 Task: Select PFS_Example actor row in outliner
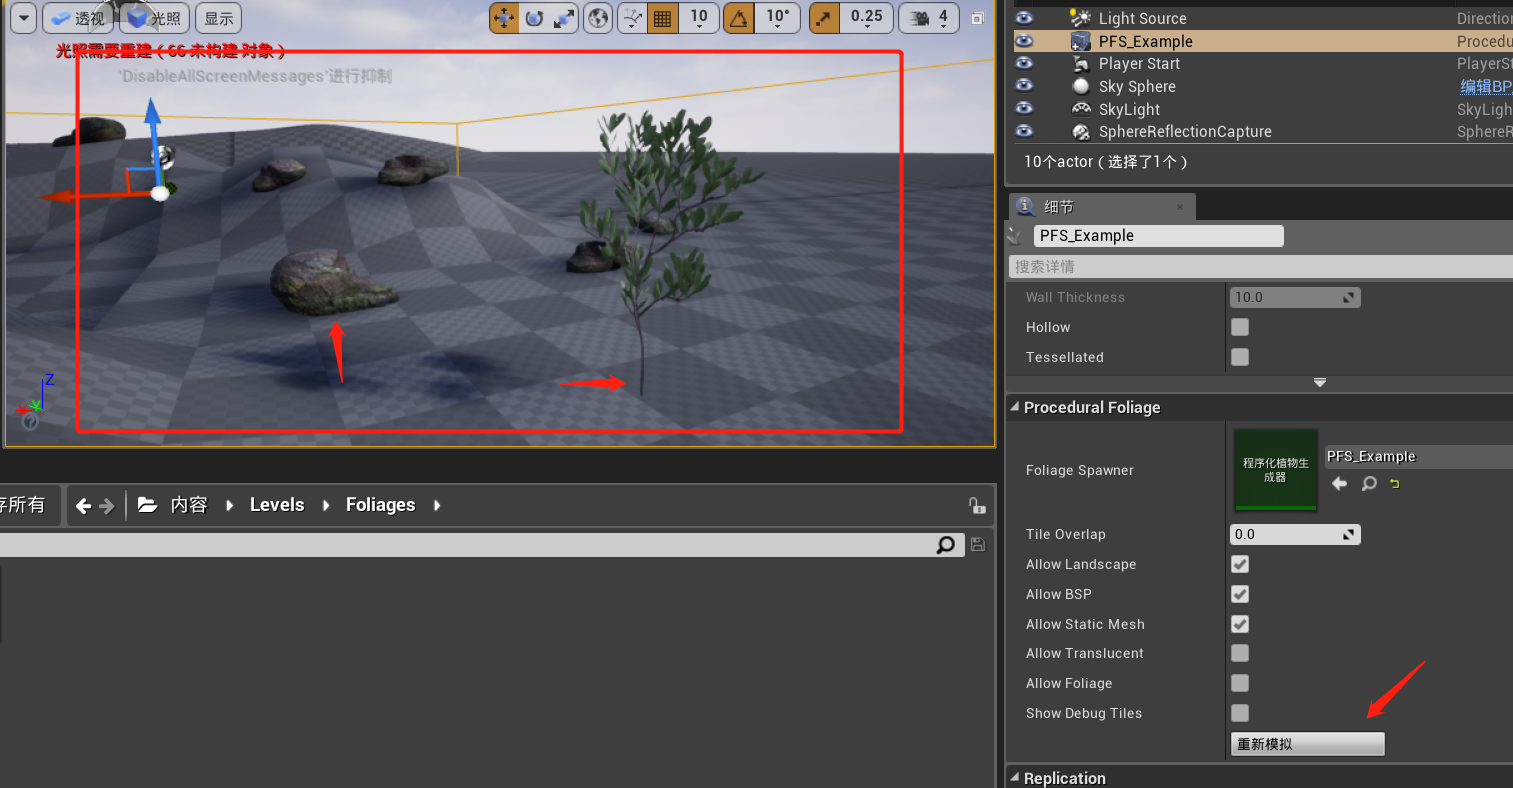(x=1262, y=41)
